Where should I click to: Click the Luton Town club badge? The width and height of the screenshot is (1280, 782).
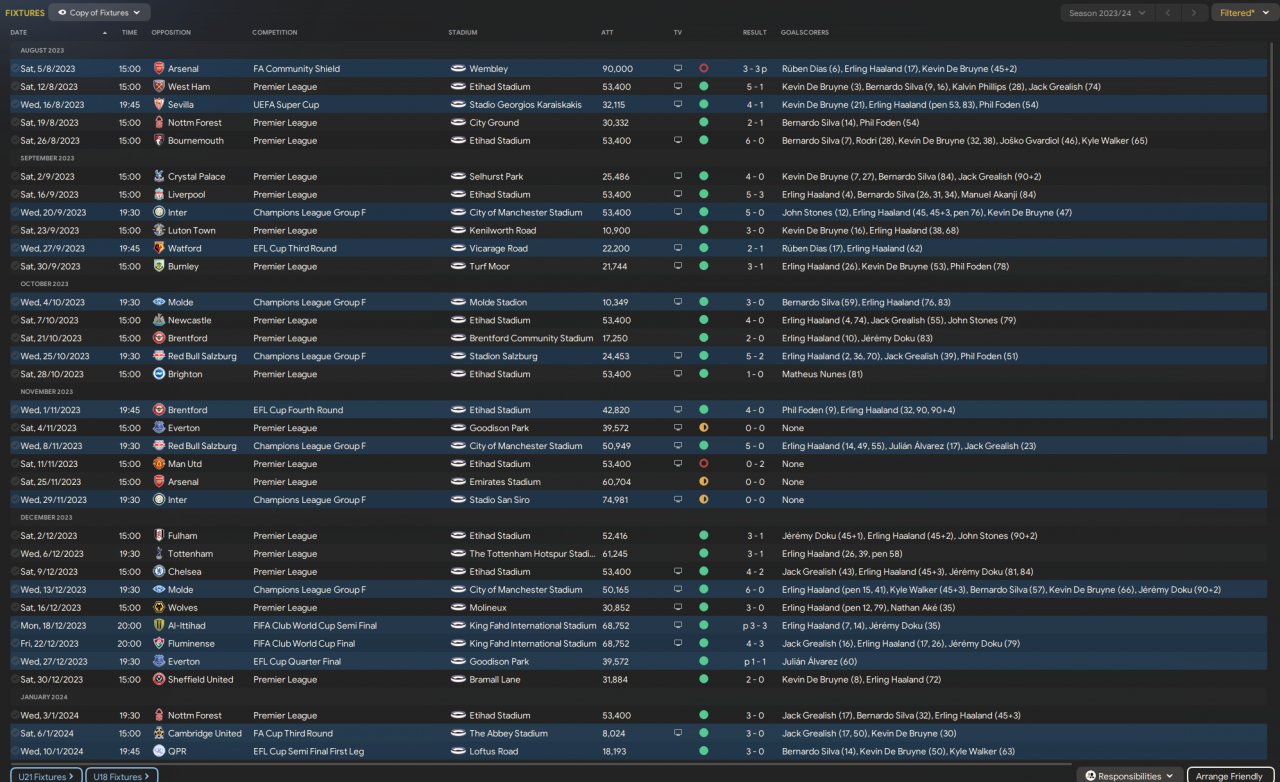click(159, 231)
